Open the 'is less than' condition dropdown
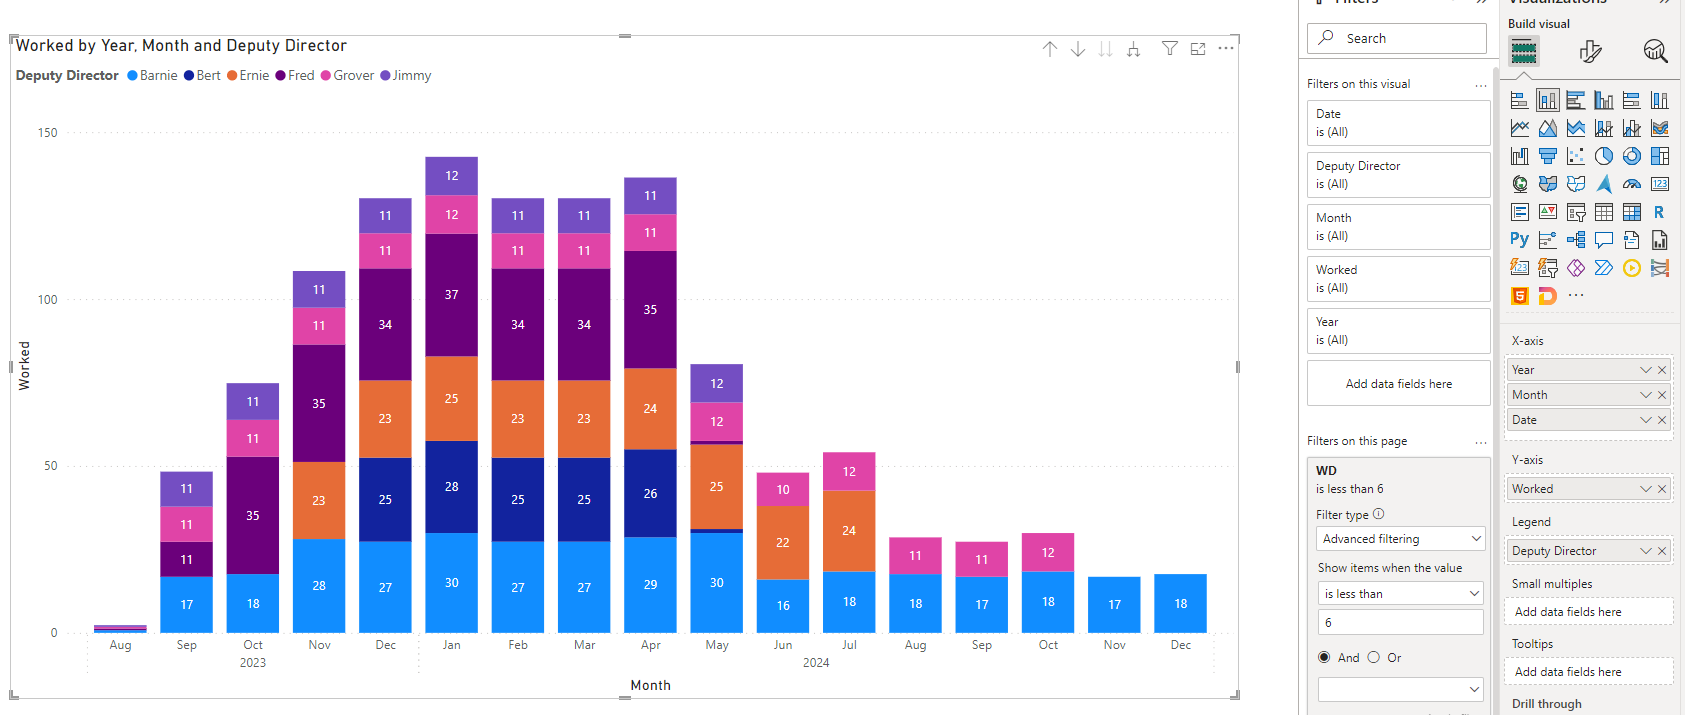Screen dimensions: 1685x715 1400,594
